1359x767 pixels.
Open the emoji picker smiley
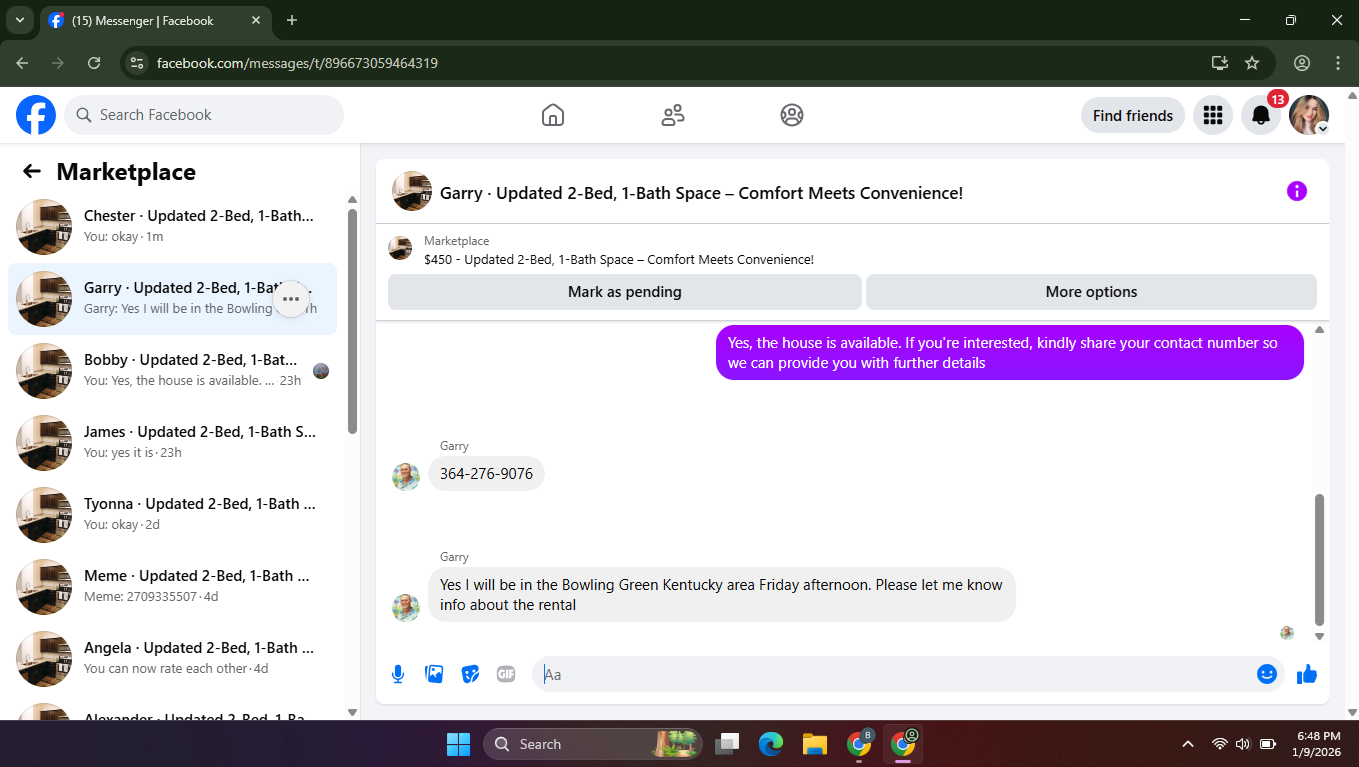click(1267, 674)
